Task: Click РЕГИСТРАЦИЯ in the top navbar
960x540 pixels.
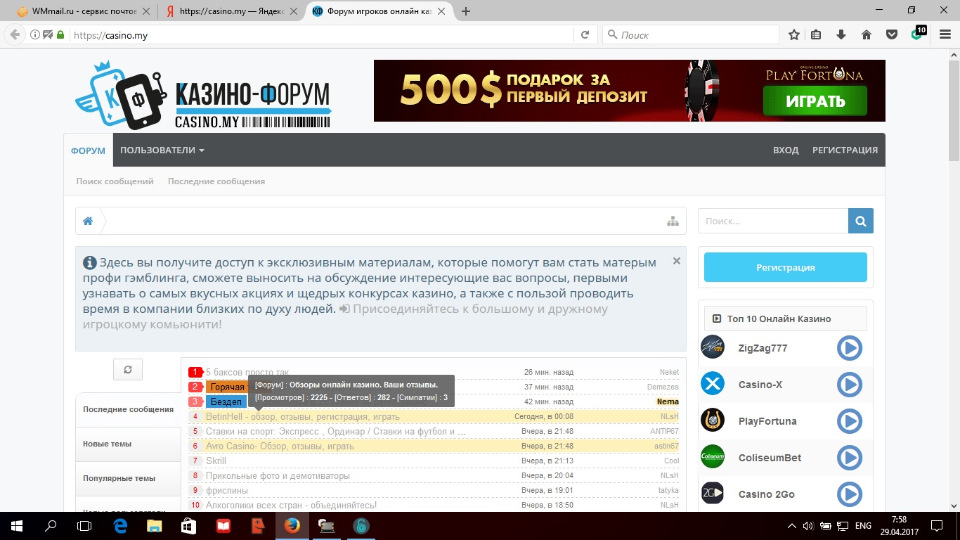Action: [x=845, y=150]
